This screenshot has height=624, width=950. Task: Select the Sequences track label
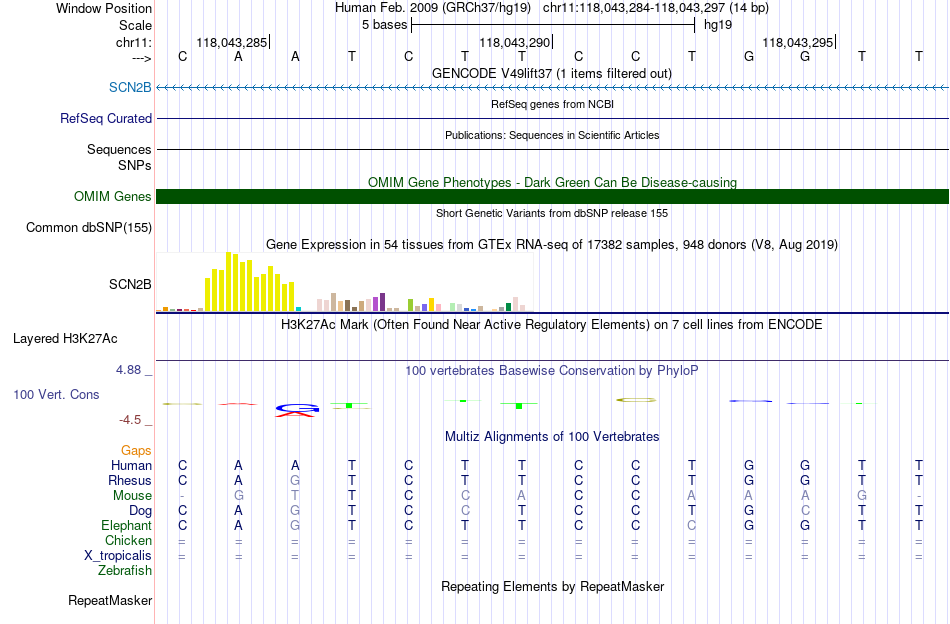tap(119, 150)
